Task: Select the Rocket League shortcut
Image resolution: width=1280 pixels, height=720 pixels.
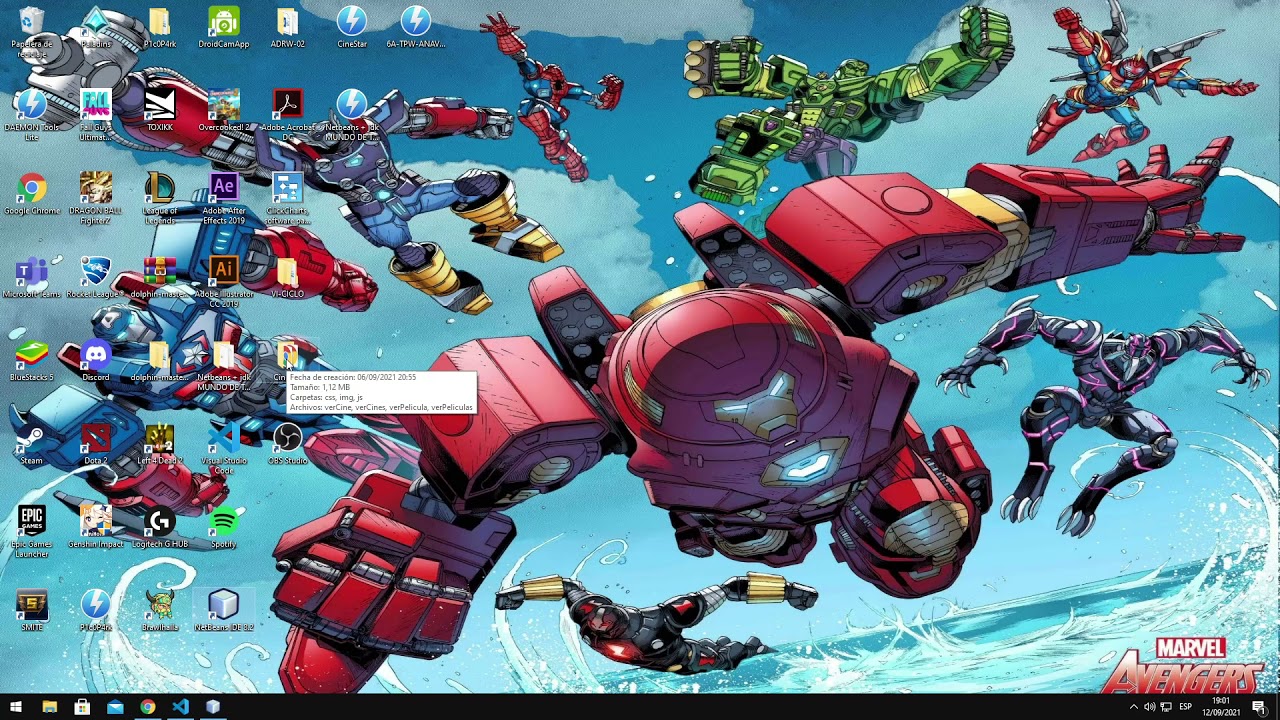Action: tap(96, 278)
